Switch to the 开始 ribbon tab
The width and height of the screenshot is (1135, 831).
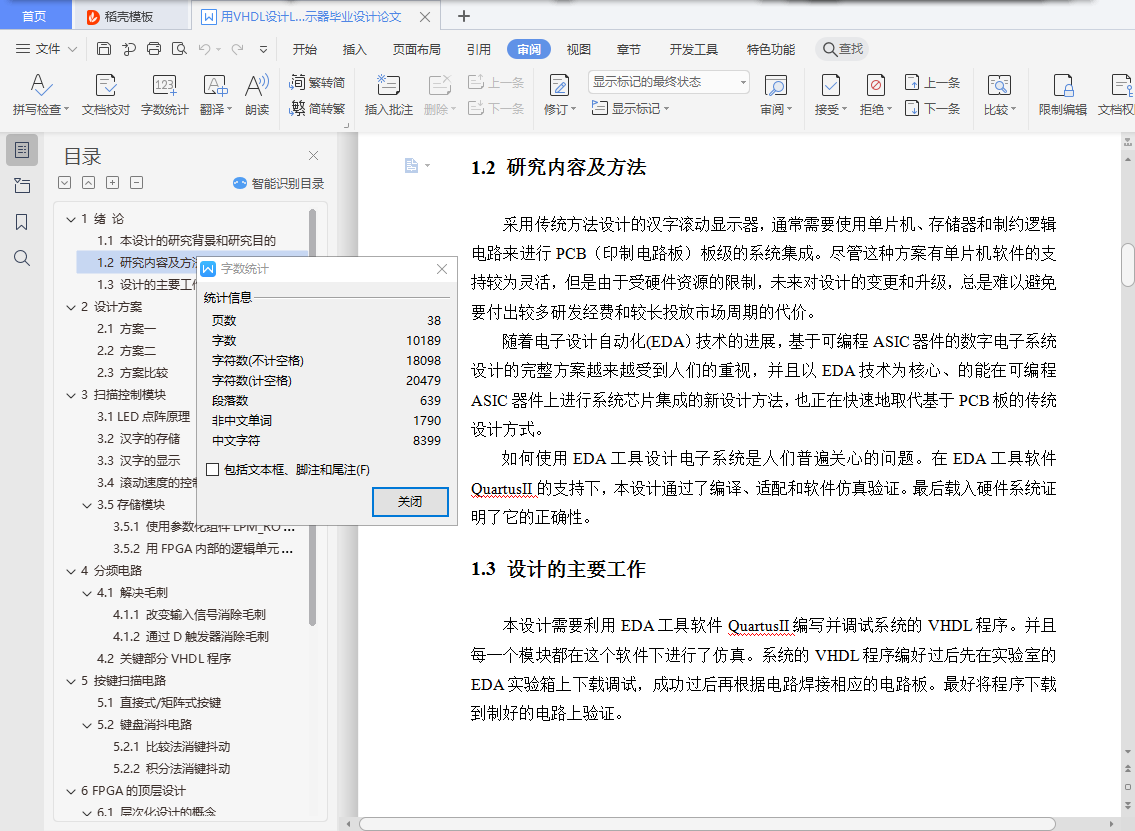point(304,49)
